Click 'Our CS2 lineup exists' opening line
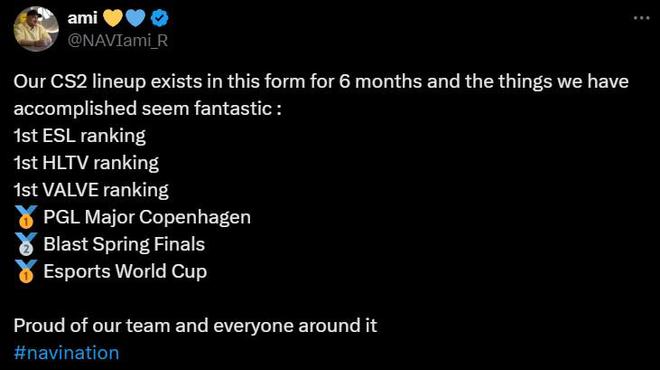The width and height of the screenshot is (660, 370). pyautogui.click(x=321, y=81)
